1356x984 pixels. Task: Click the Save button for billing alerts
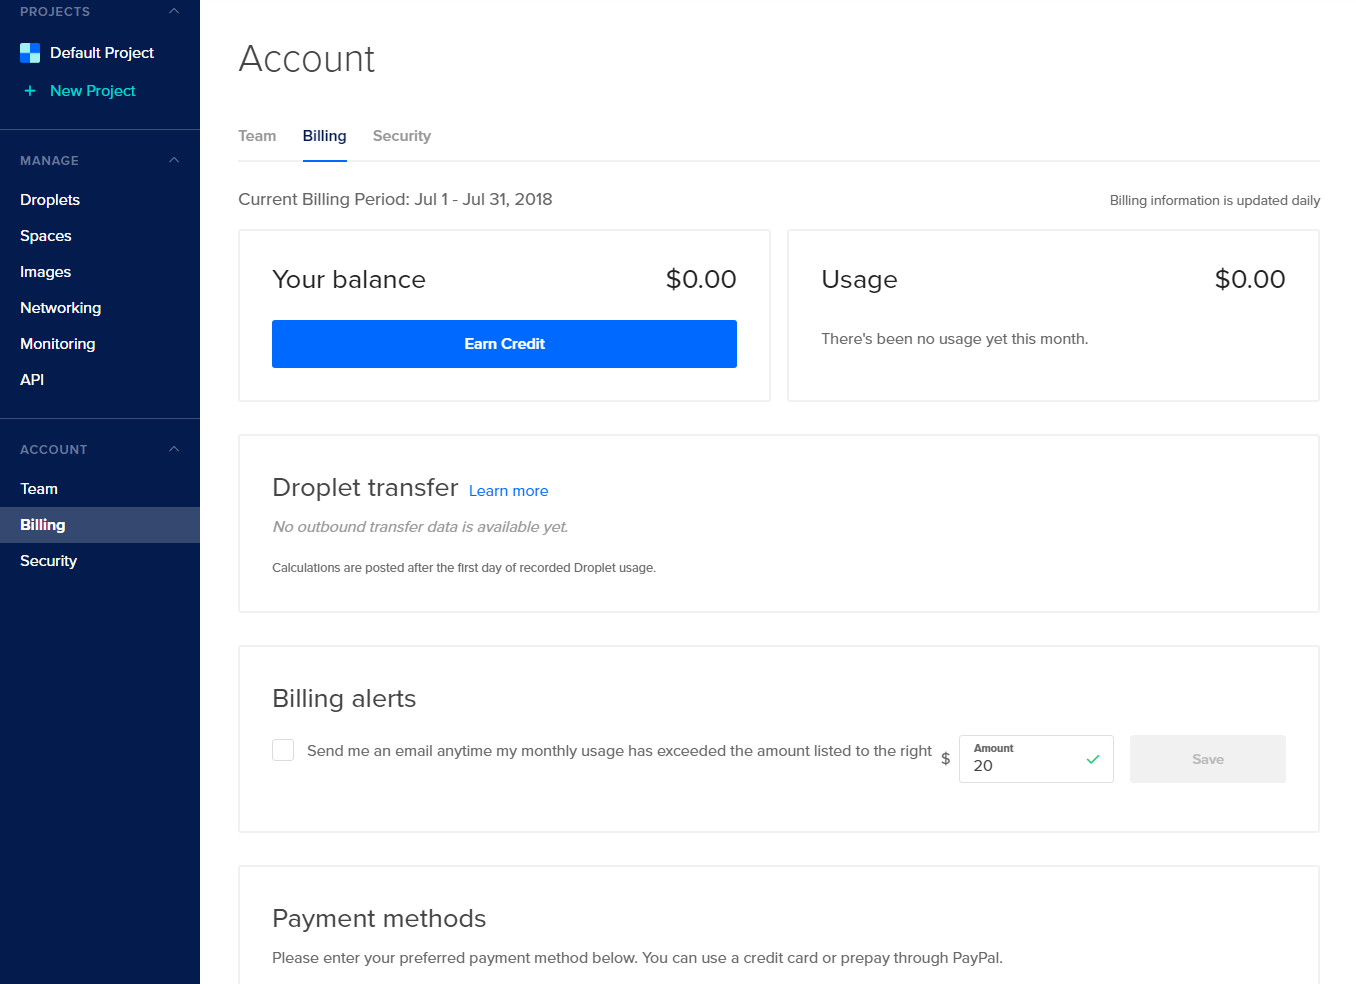point(1207,759)
